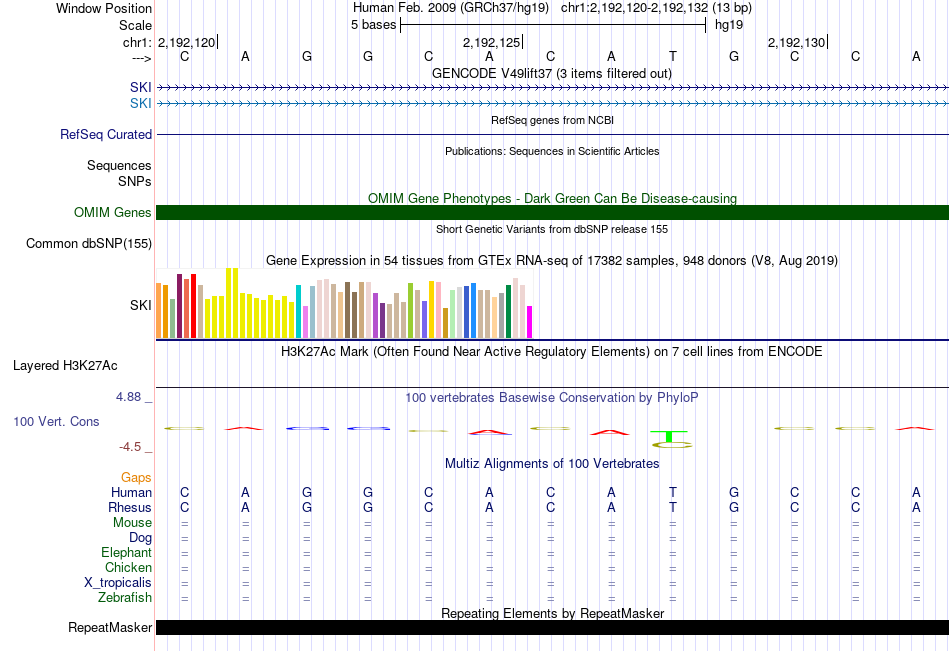950x651 pixels.
Task: Click the X_tropicalis species label
Action: coord(118,583)
